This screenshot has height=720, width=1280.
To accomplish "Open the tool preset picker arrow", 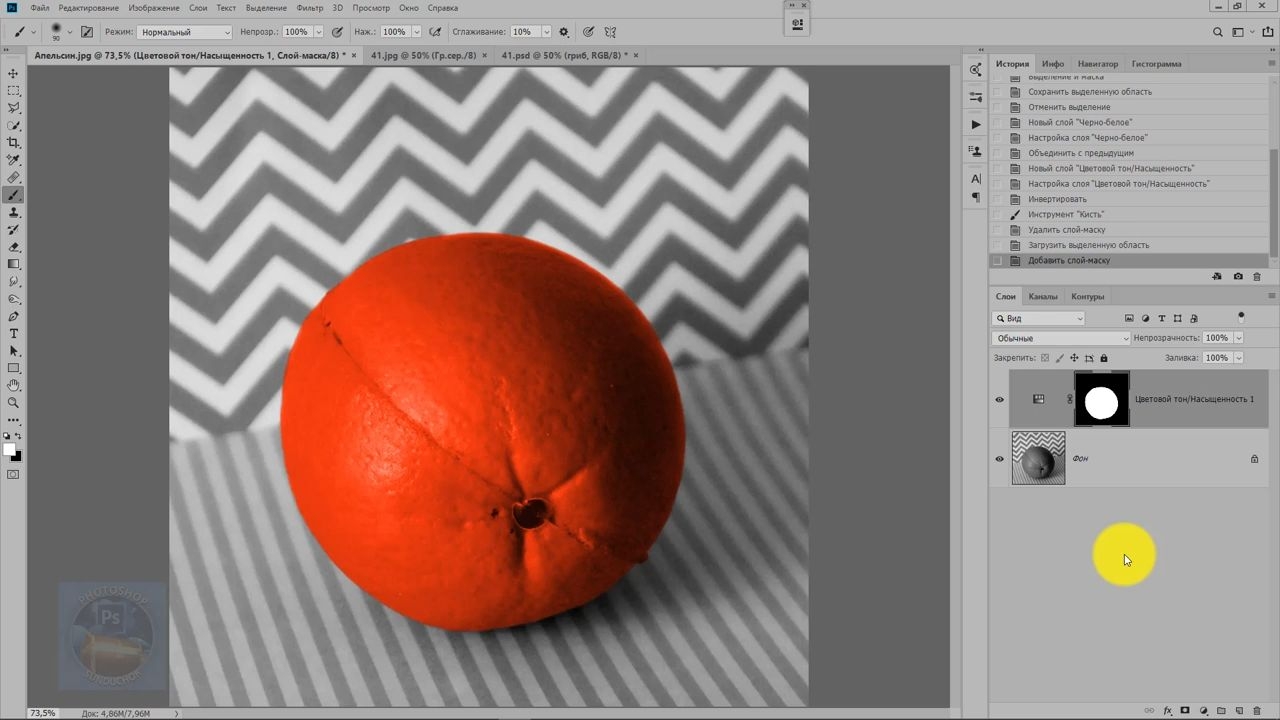I will (34, 32).
